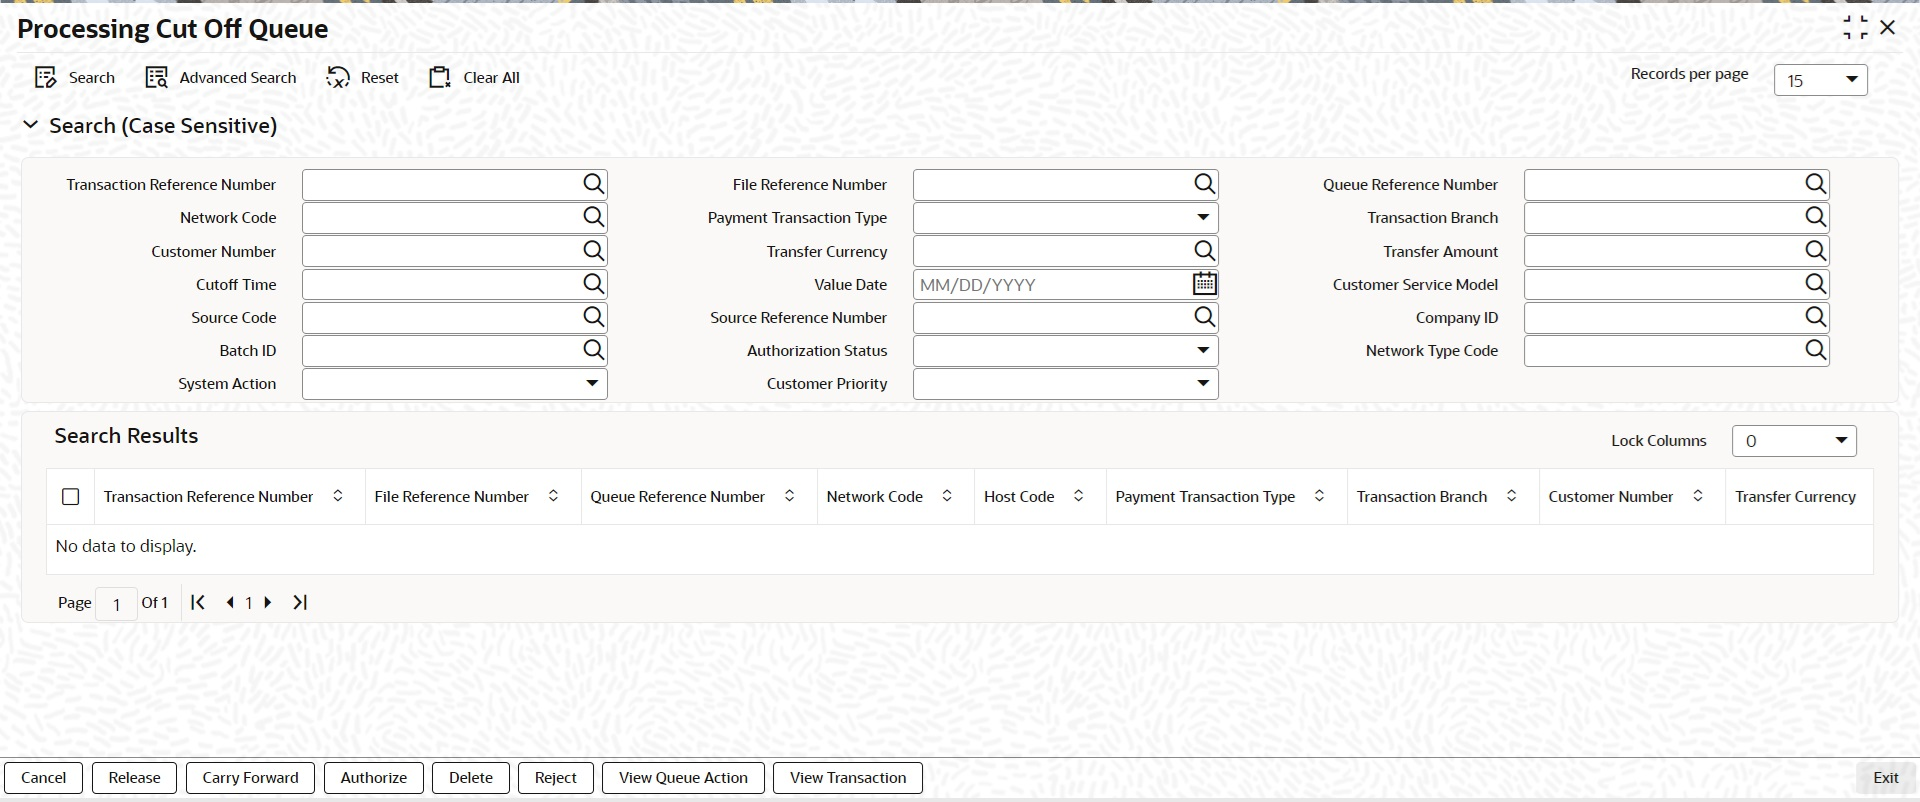Click the Reject button
The width and height of the screenshot is (1920, 802).
556,778
